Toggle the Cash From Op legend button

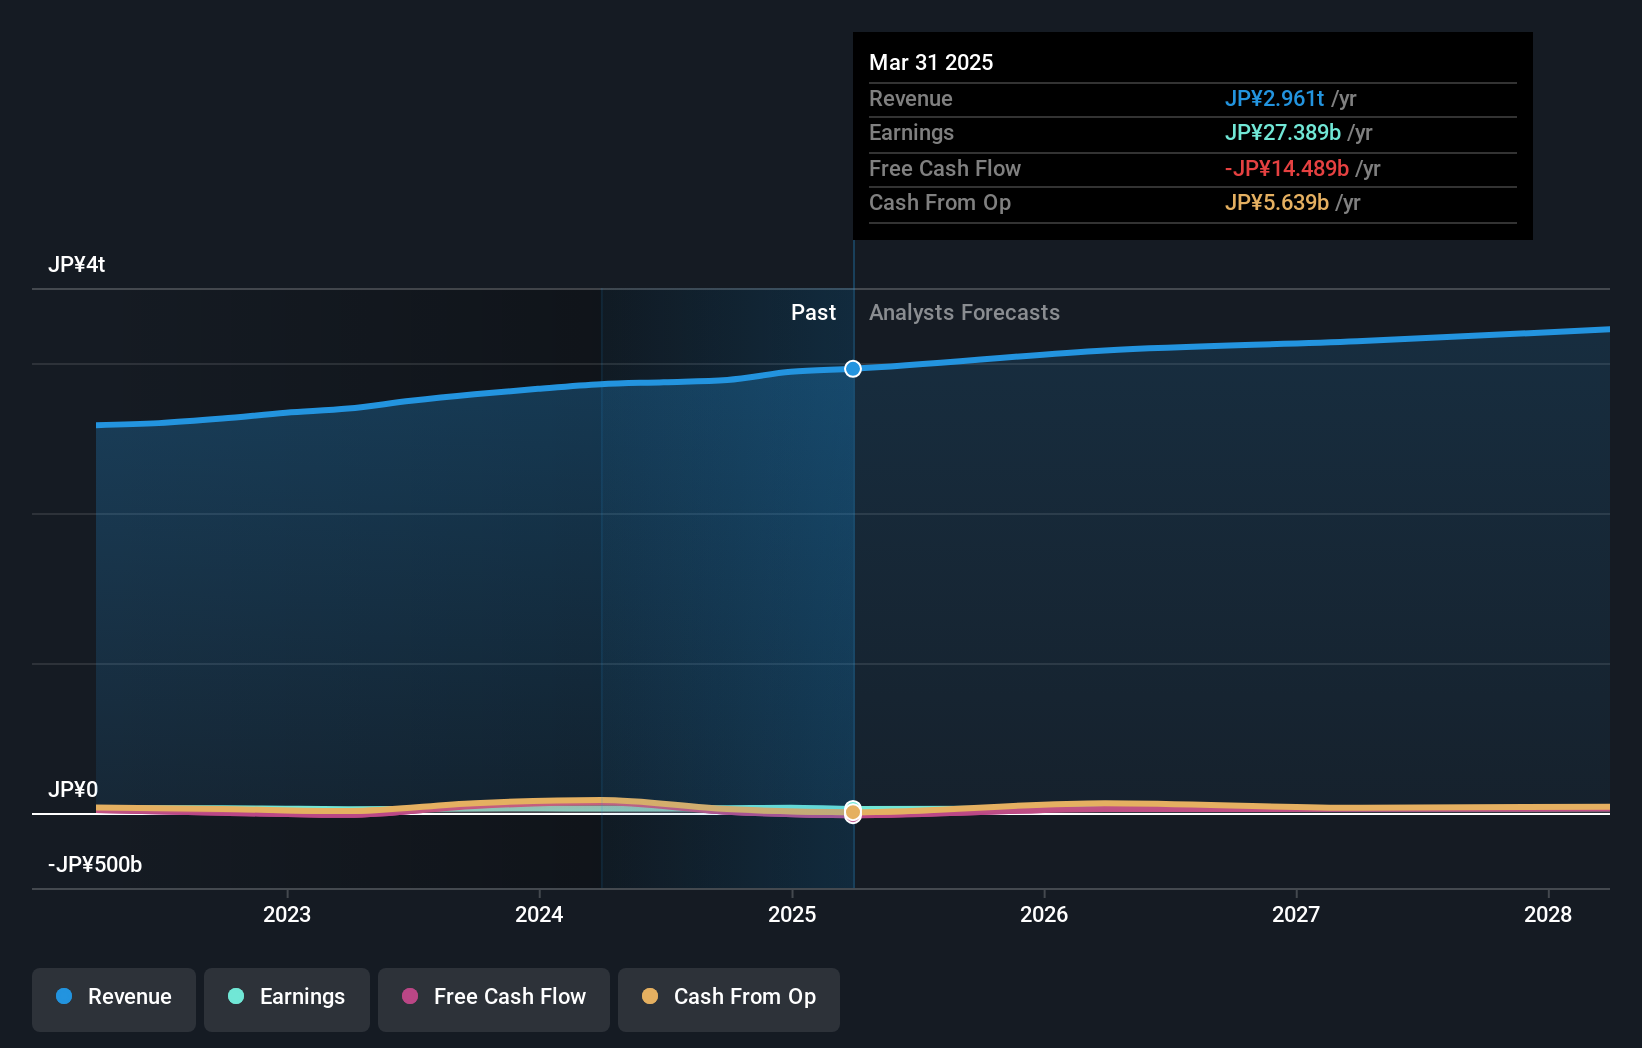pyautogui.click(x=729, y=999)
